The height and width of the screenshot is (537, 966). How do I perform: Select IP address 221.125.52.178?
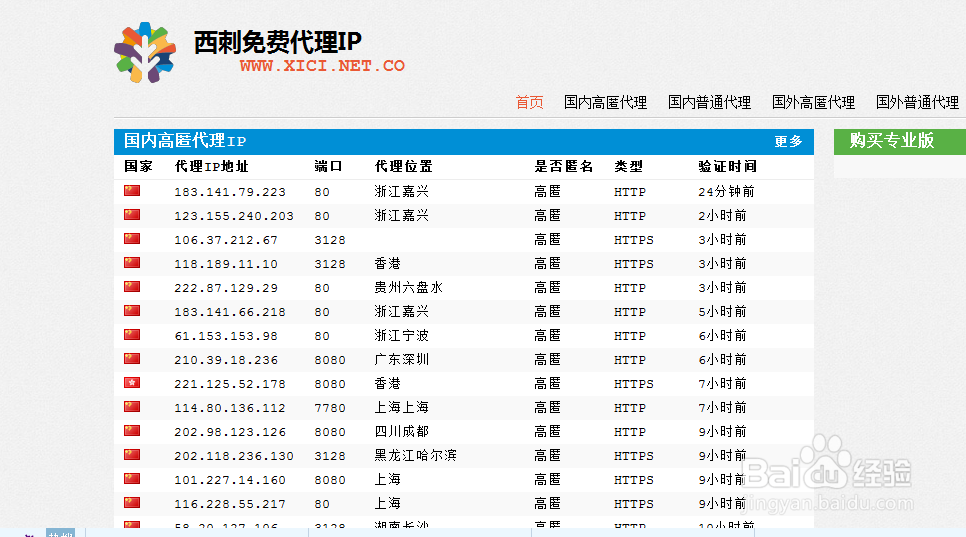click(x=230, y=384)
